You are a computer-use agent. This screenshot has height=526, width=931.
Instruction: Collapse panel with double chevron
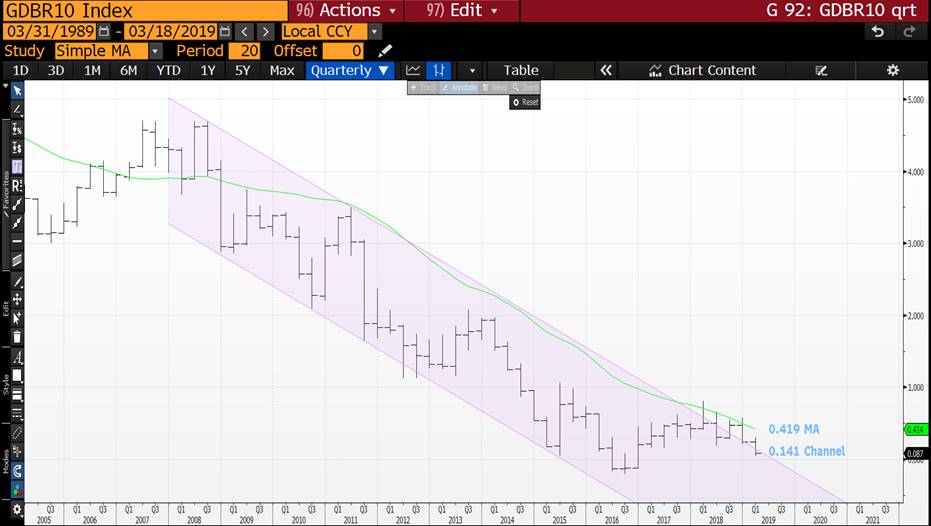click(606, 71)
